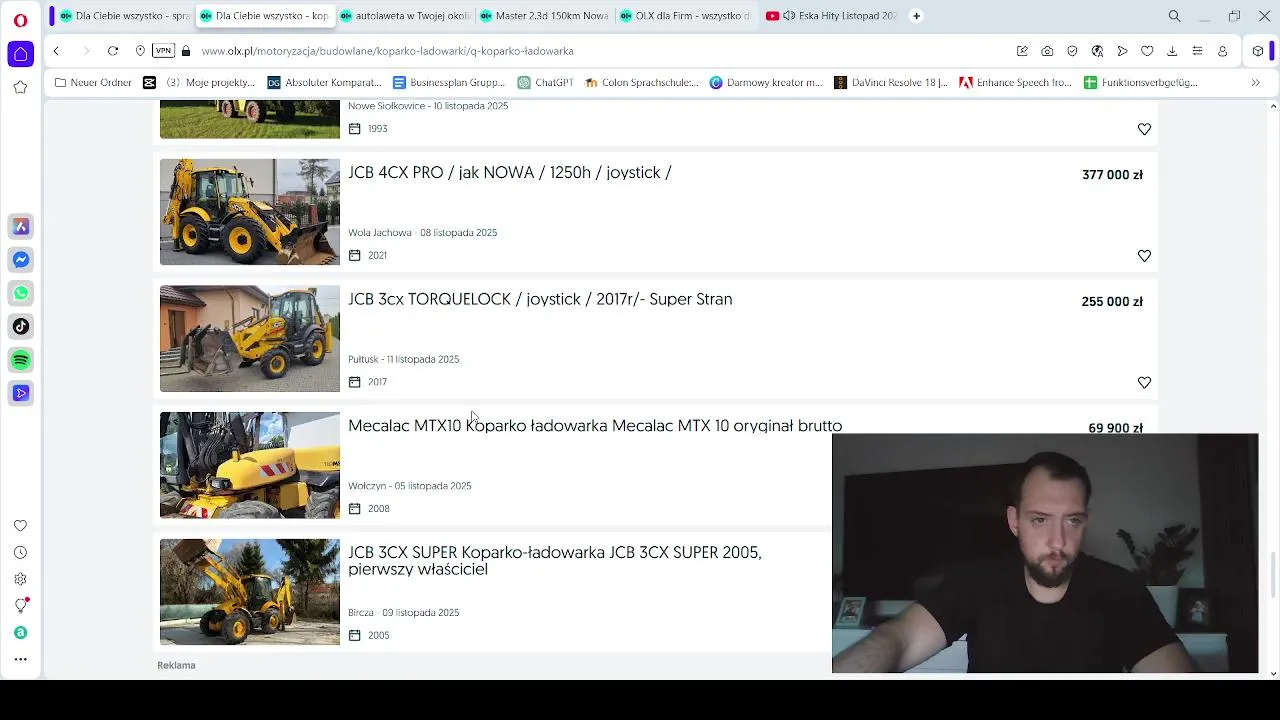Open the green Amazon sidebar icon
Screen dimensions: 1280x720
point(20,633)
